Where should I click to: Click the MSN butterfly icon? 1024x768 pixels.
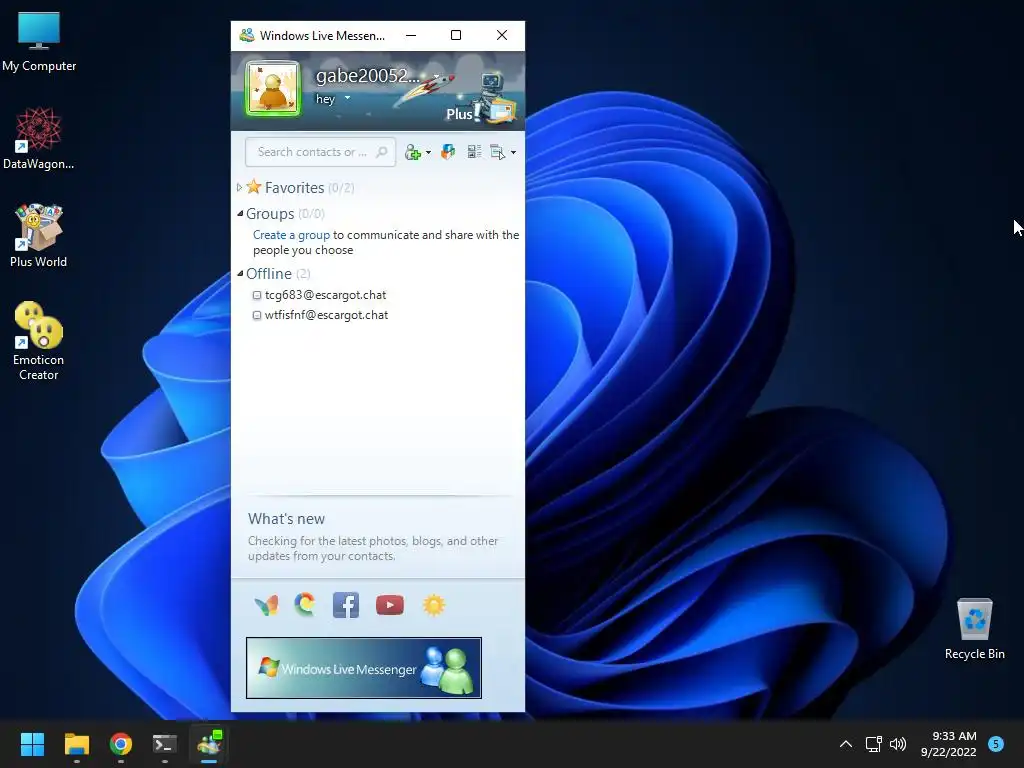coord(266,605)
